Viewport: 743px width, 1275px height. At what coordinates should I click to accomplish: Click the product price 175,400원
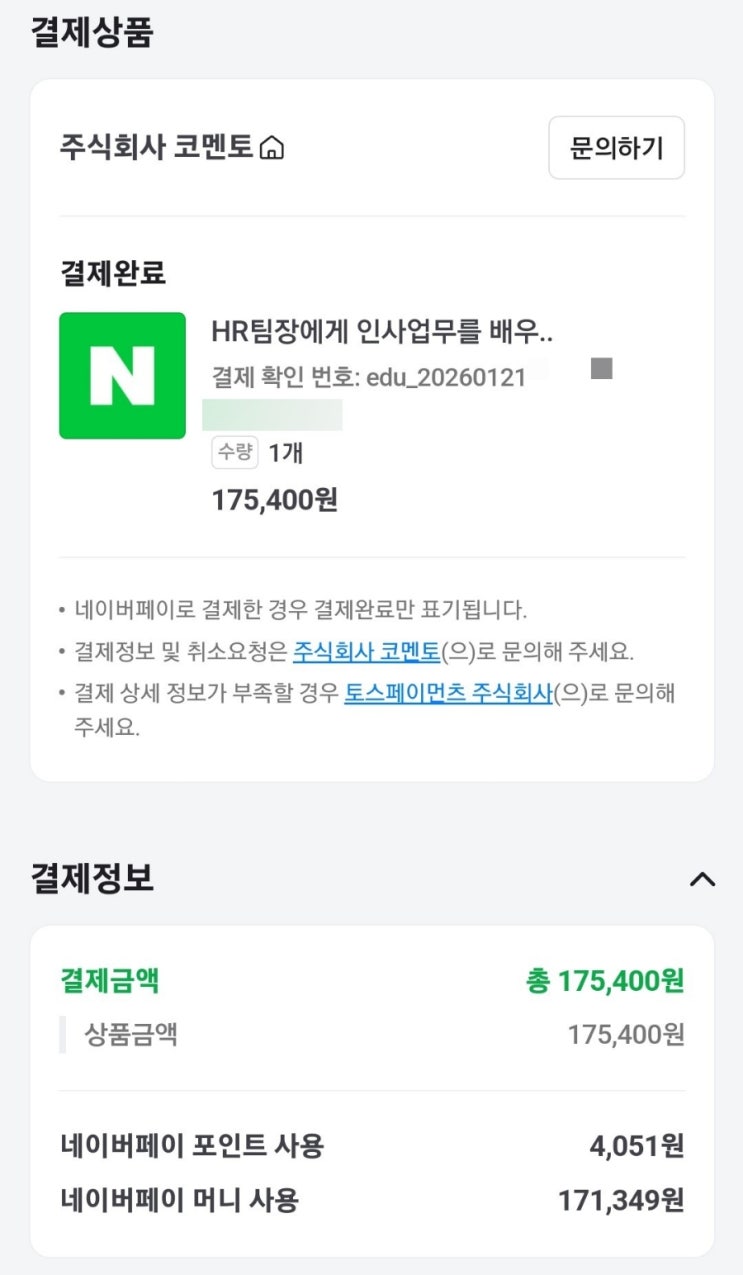[274, 500]
